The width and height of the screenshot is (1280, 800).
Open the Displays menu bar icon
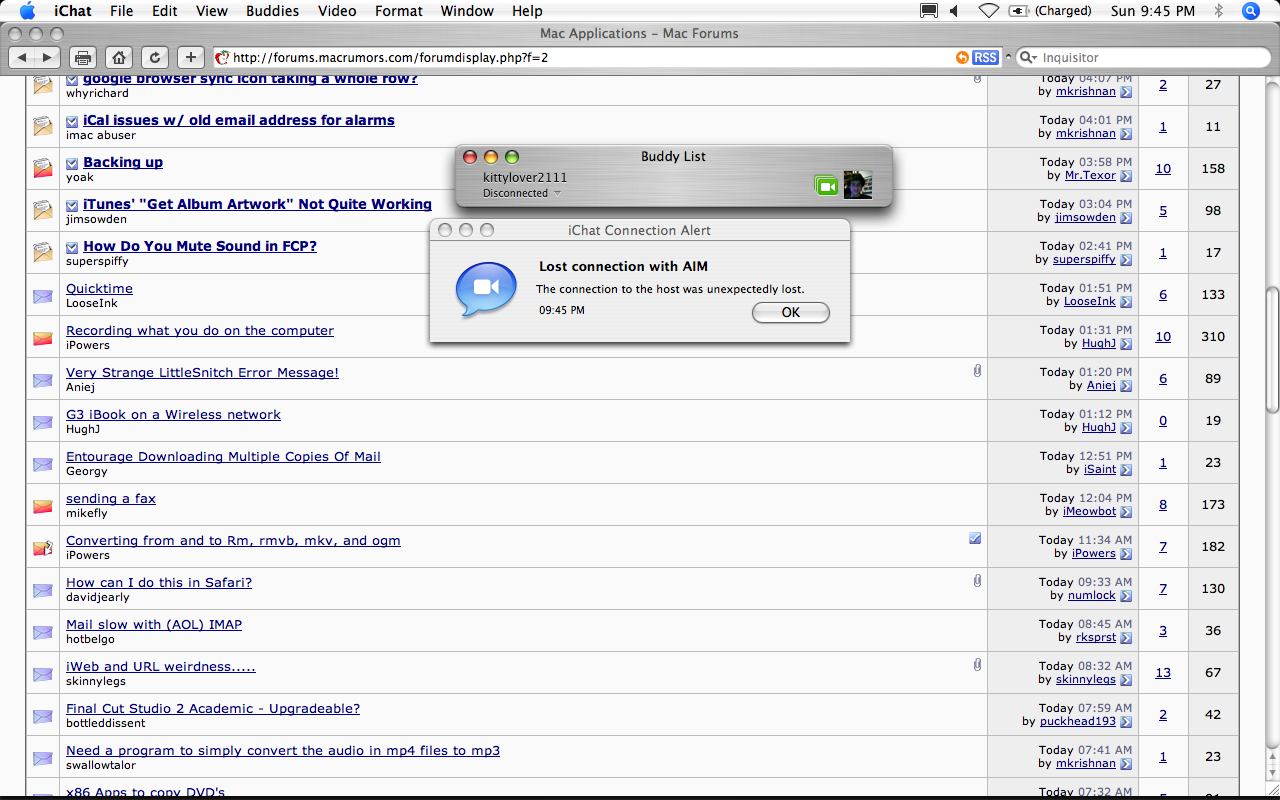pyautogui.click(x=929, y=11)
